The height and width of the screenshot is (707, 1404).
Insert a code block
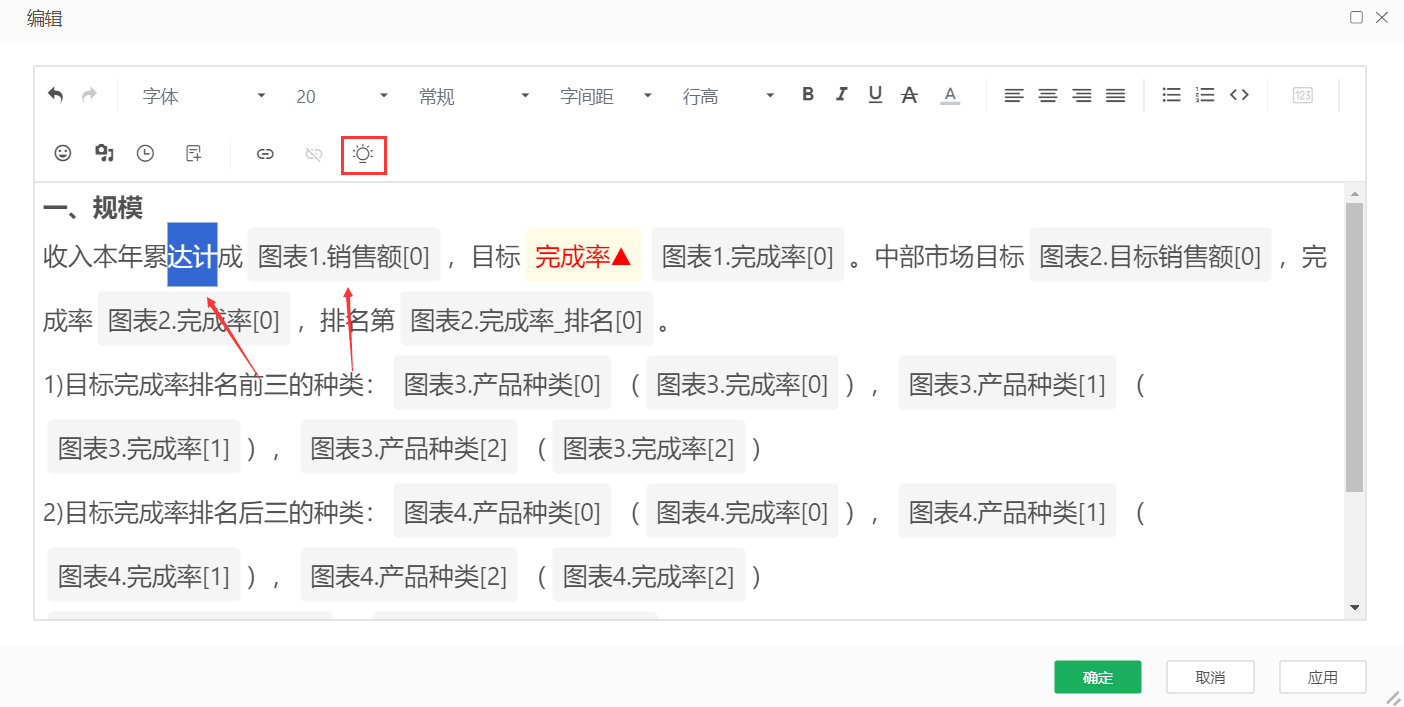point(1239,95)
